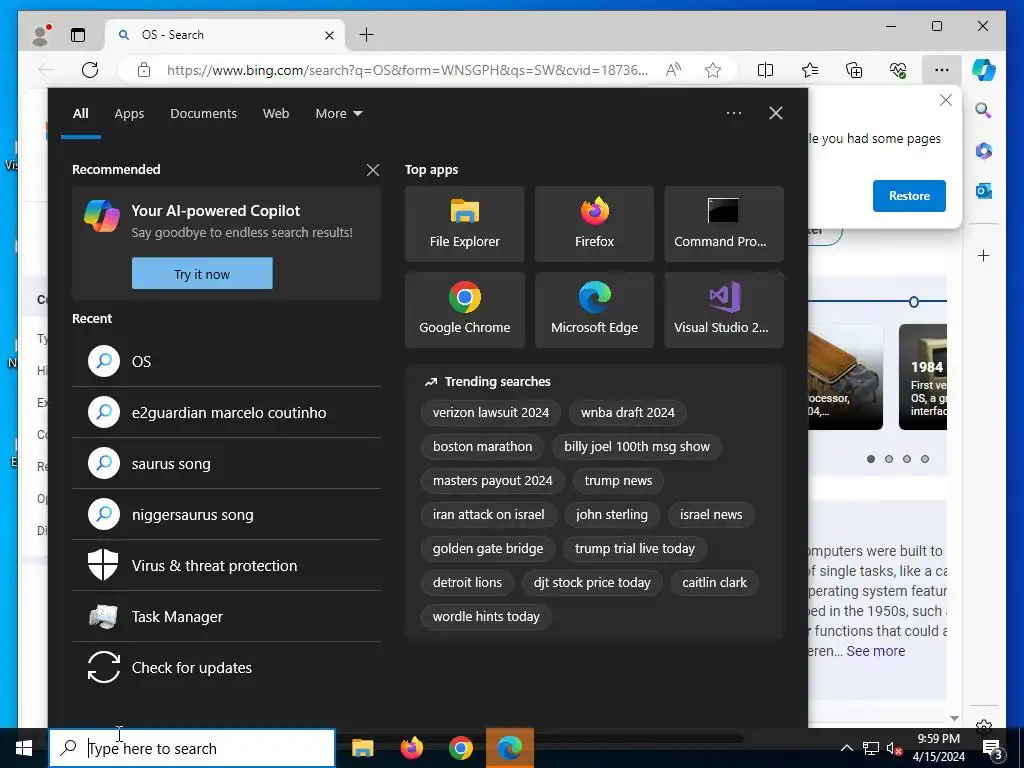This screenshot has height=768, width=1024.
Task: Search trending masters payout 2024
Action: (x=492, y=481)
